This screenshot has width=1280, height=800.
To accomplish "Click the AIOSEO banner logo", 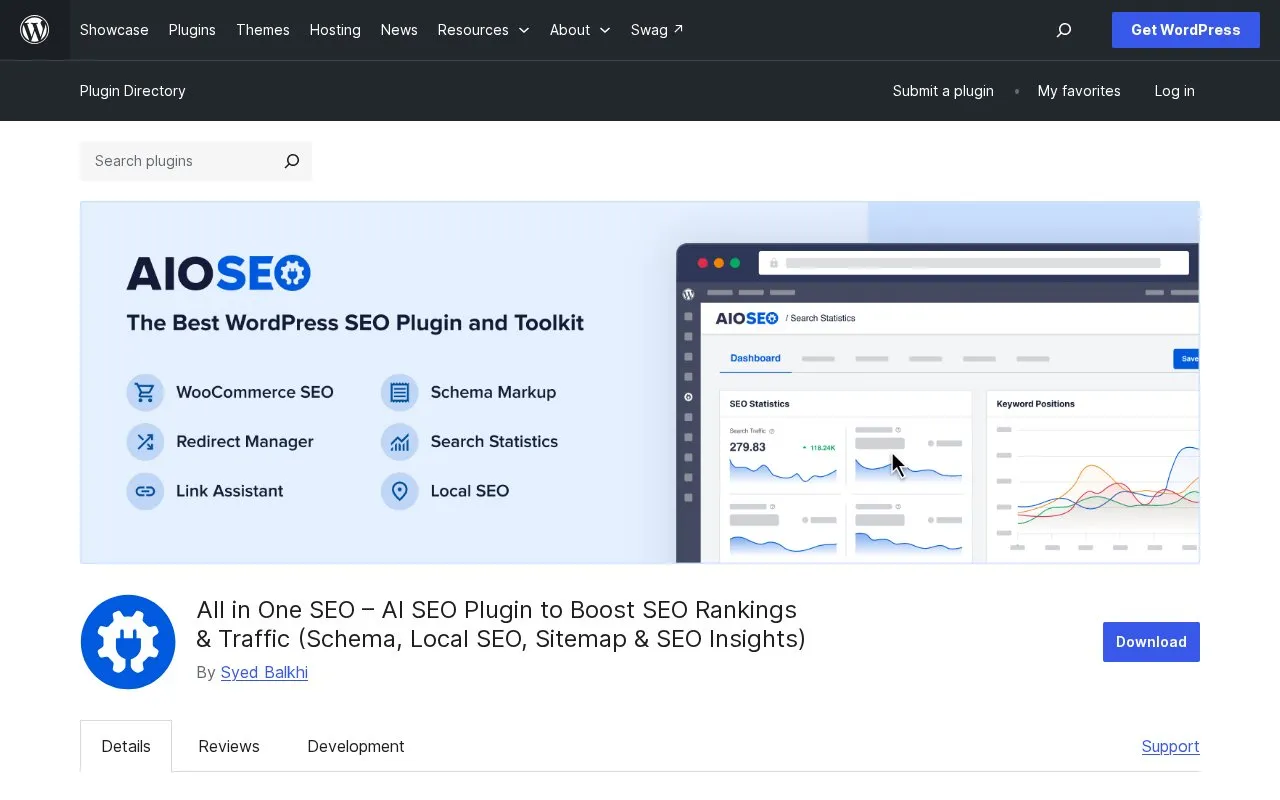I will 219,273.
